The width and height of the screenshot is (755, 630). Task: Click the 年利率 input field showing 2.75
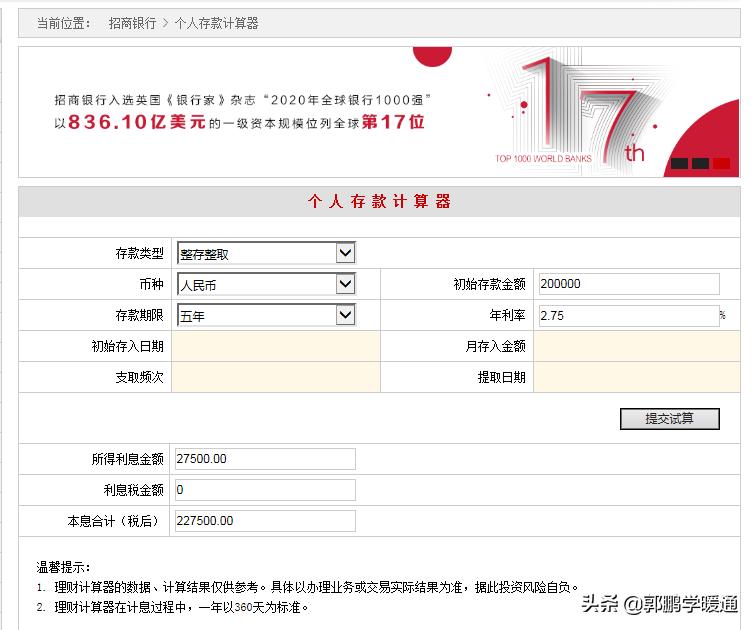pos(629,315)
